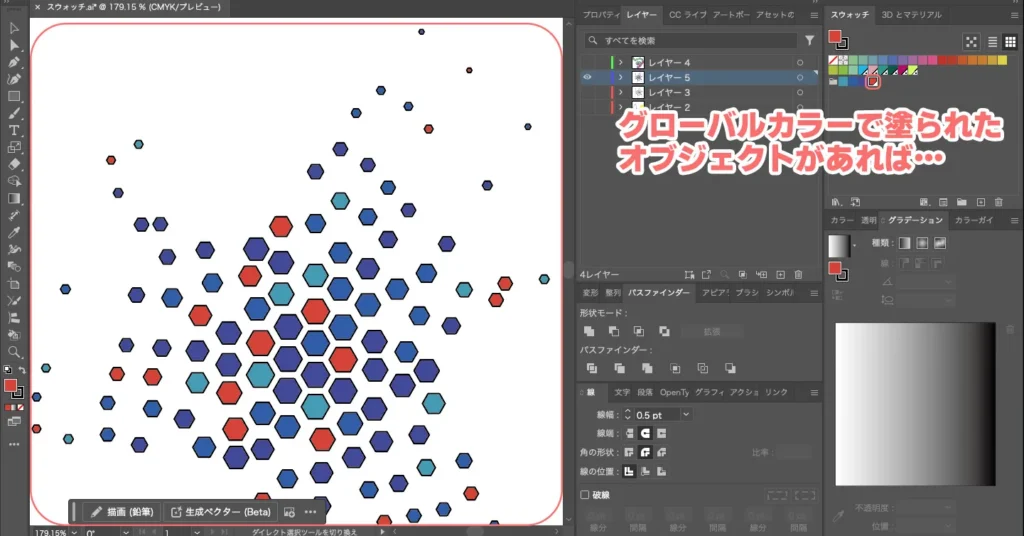Select the Rectangle tool
Viewport: 1024px width, 536px height.
(x=14, y=96)
